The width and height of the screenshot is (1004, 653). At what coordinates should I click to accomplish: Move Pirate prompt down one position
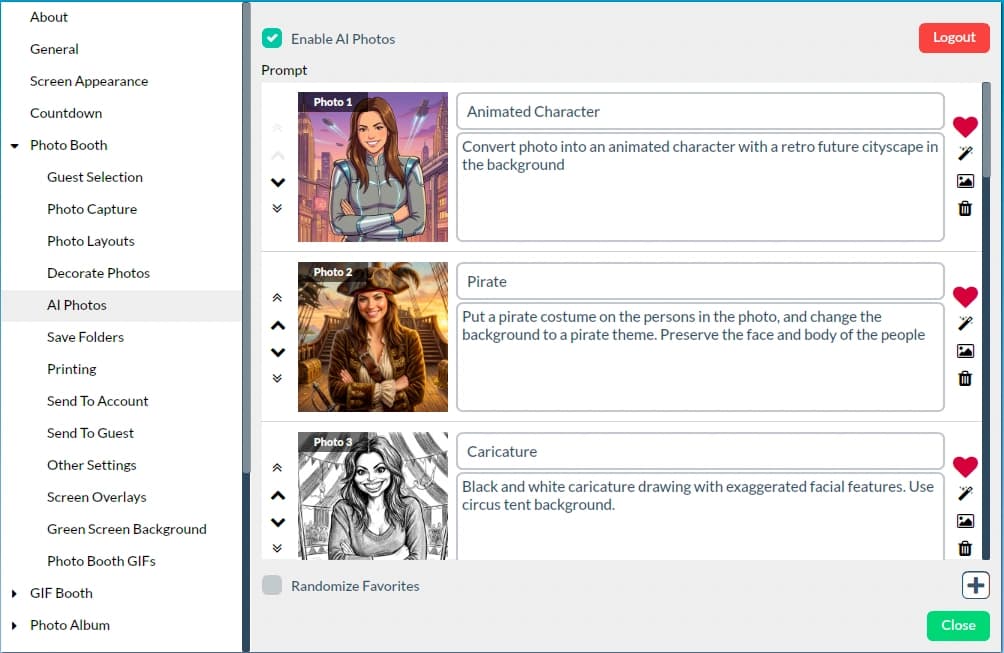278,352
